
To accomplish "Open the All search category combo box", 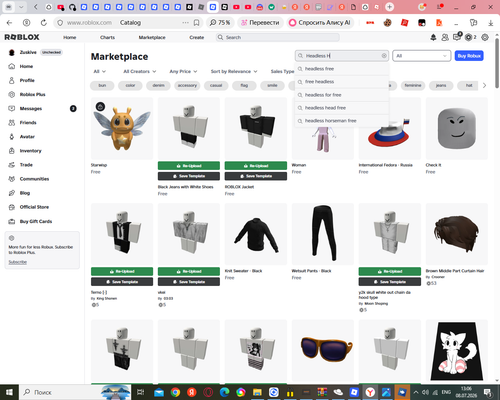I will pos(421,56).
